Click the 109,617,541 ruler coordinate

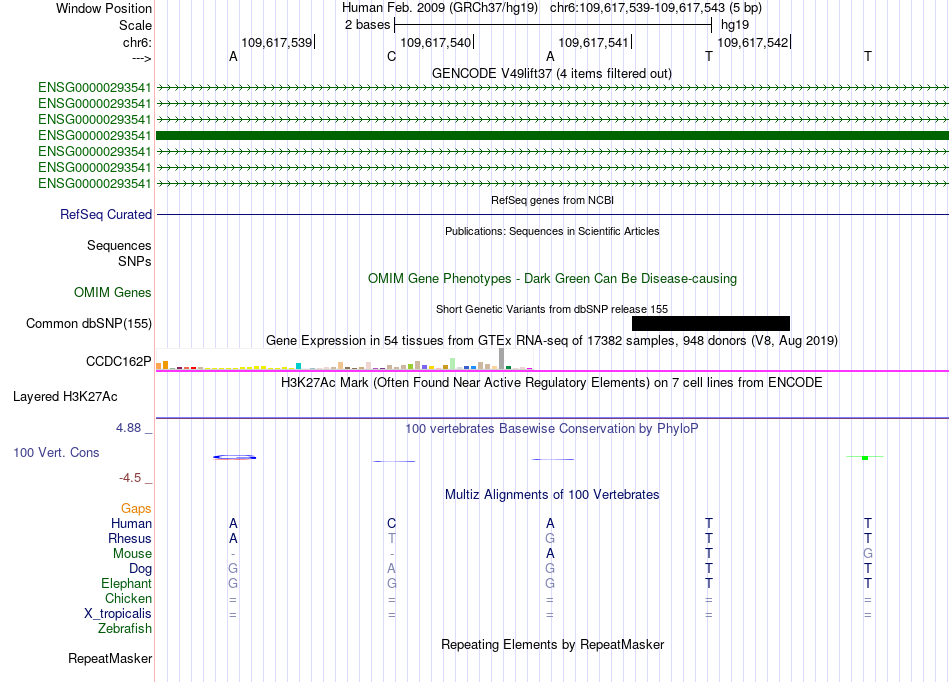point(593,42)
